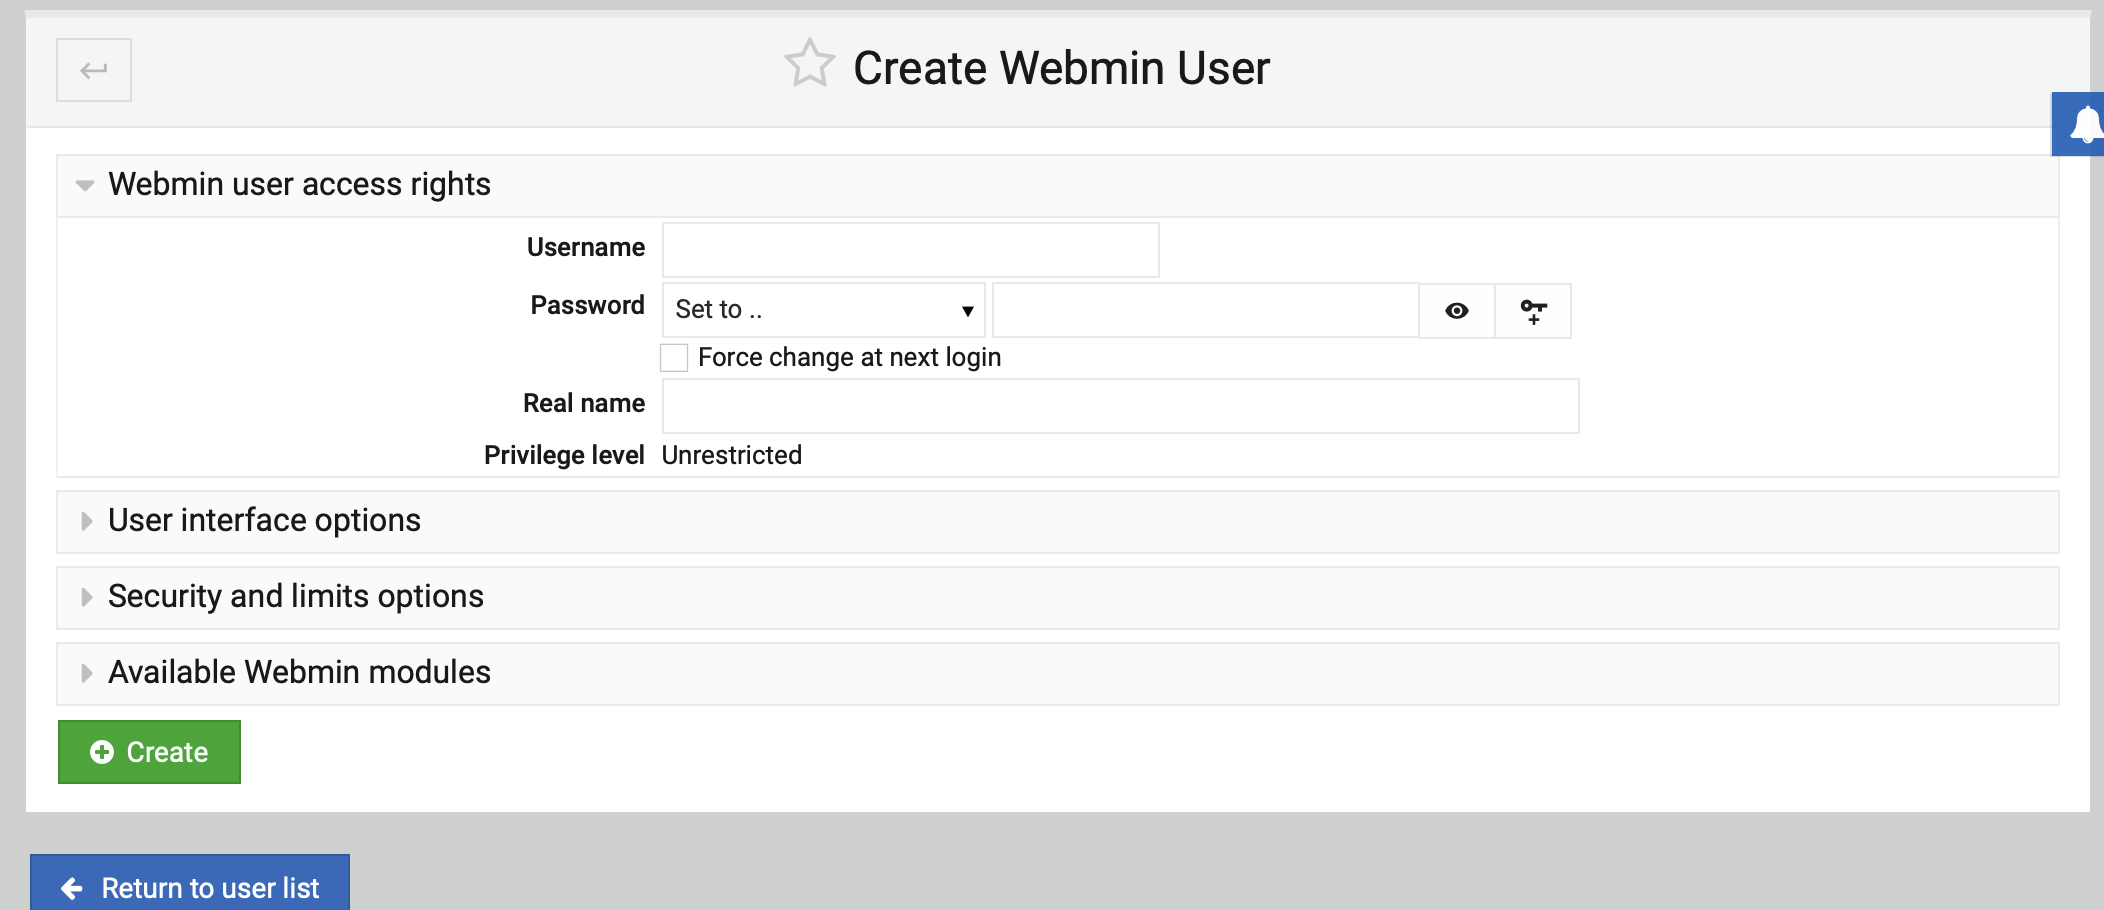The width and height of the screenshot is (2104, 910).
Task: Click the green Create button
Action: coord(149,752)
